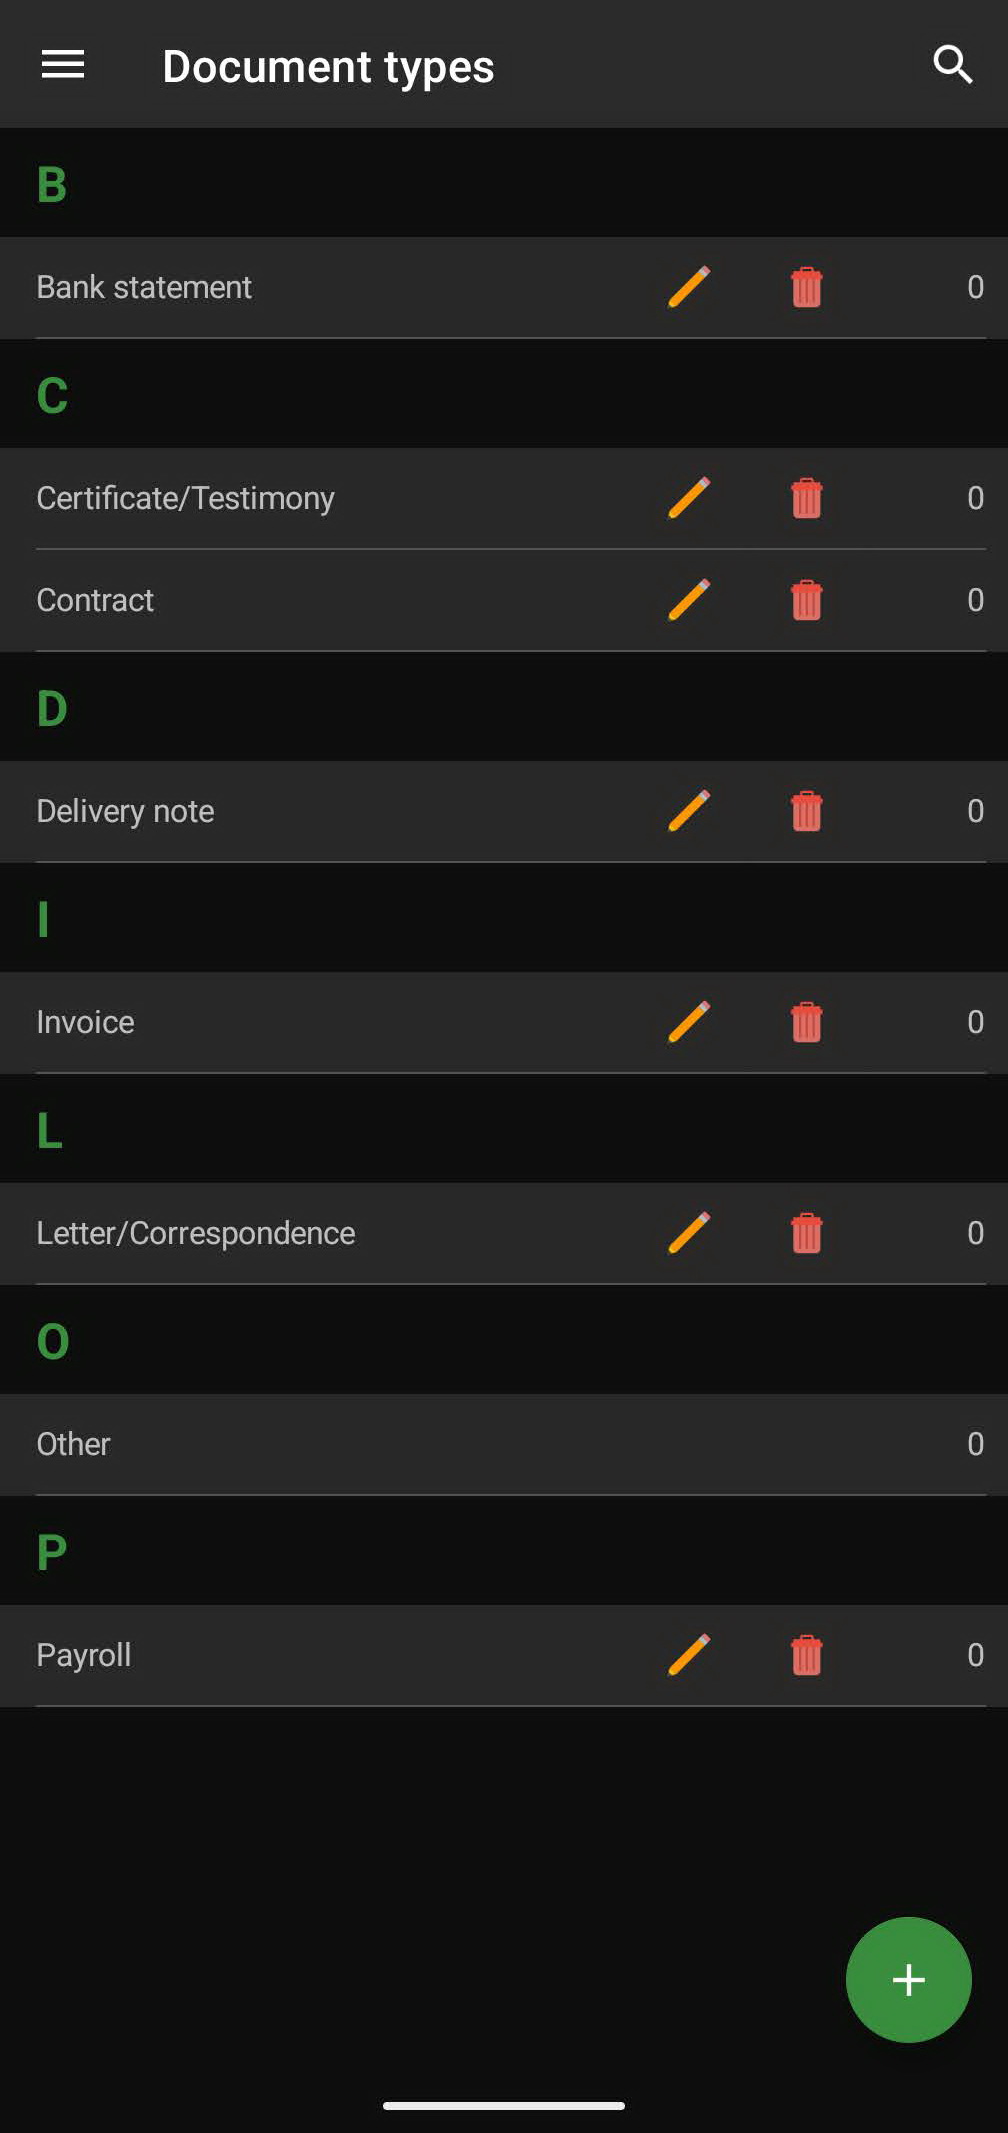Edit the Letter/Correspondence type

pos(689,1233)
